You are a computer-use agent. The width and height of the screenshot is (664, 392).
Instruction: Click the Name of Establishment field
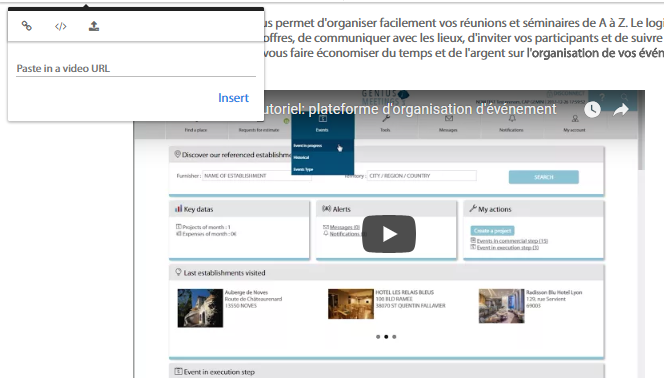(x=257, y=176)
